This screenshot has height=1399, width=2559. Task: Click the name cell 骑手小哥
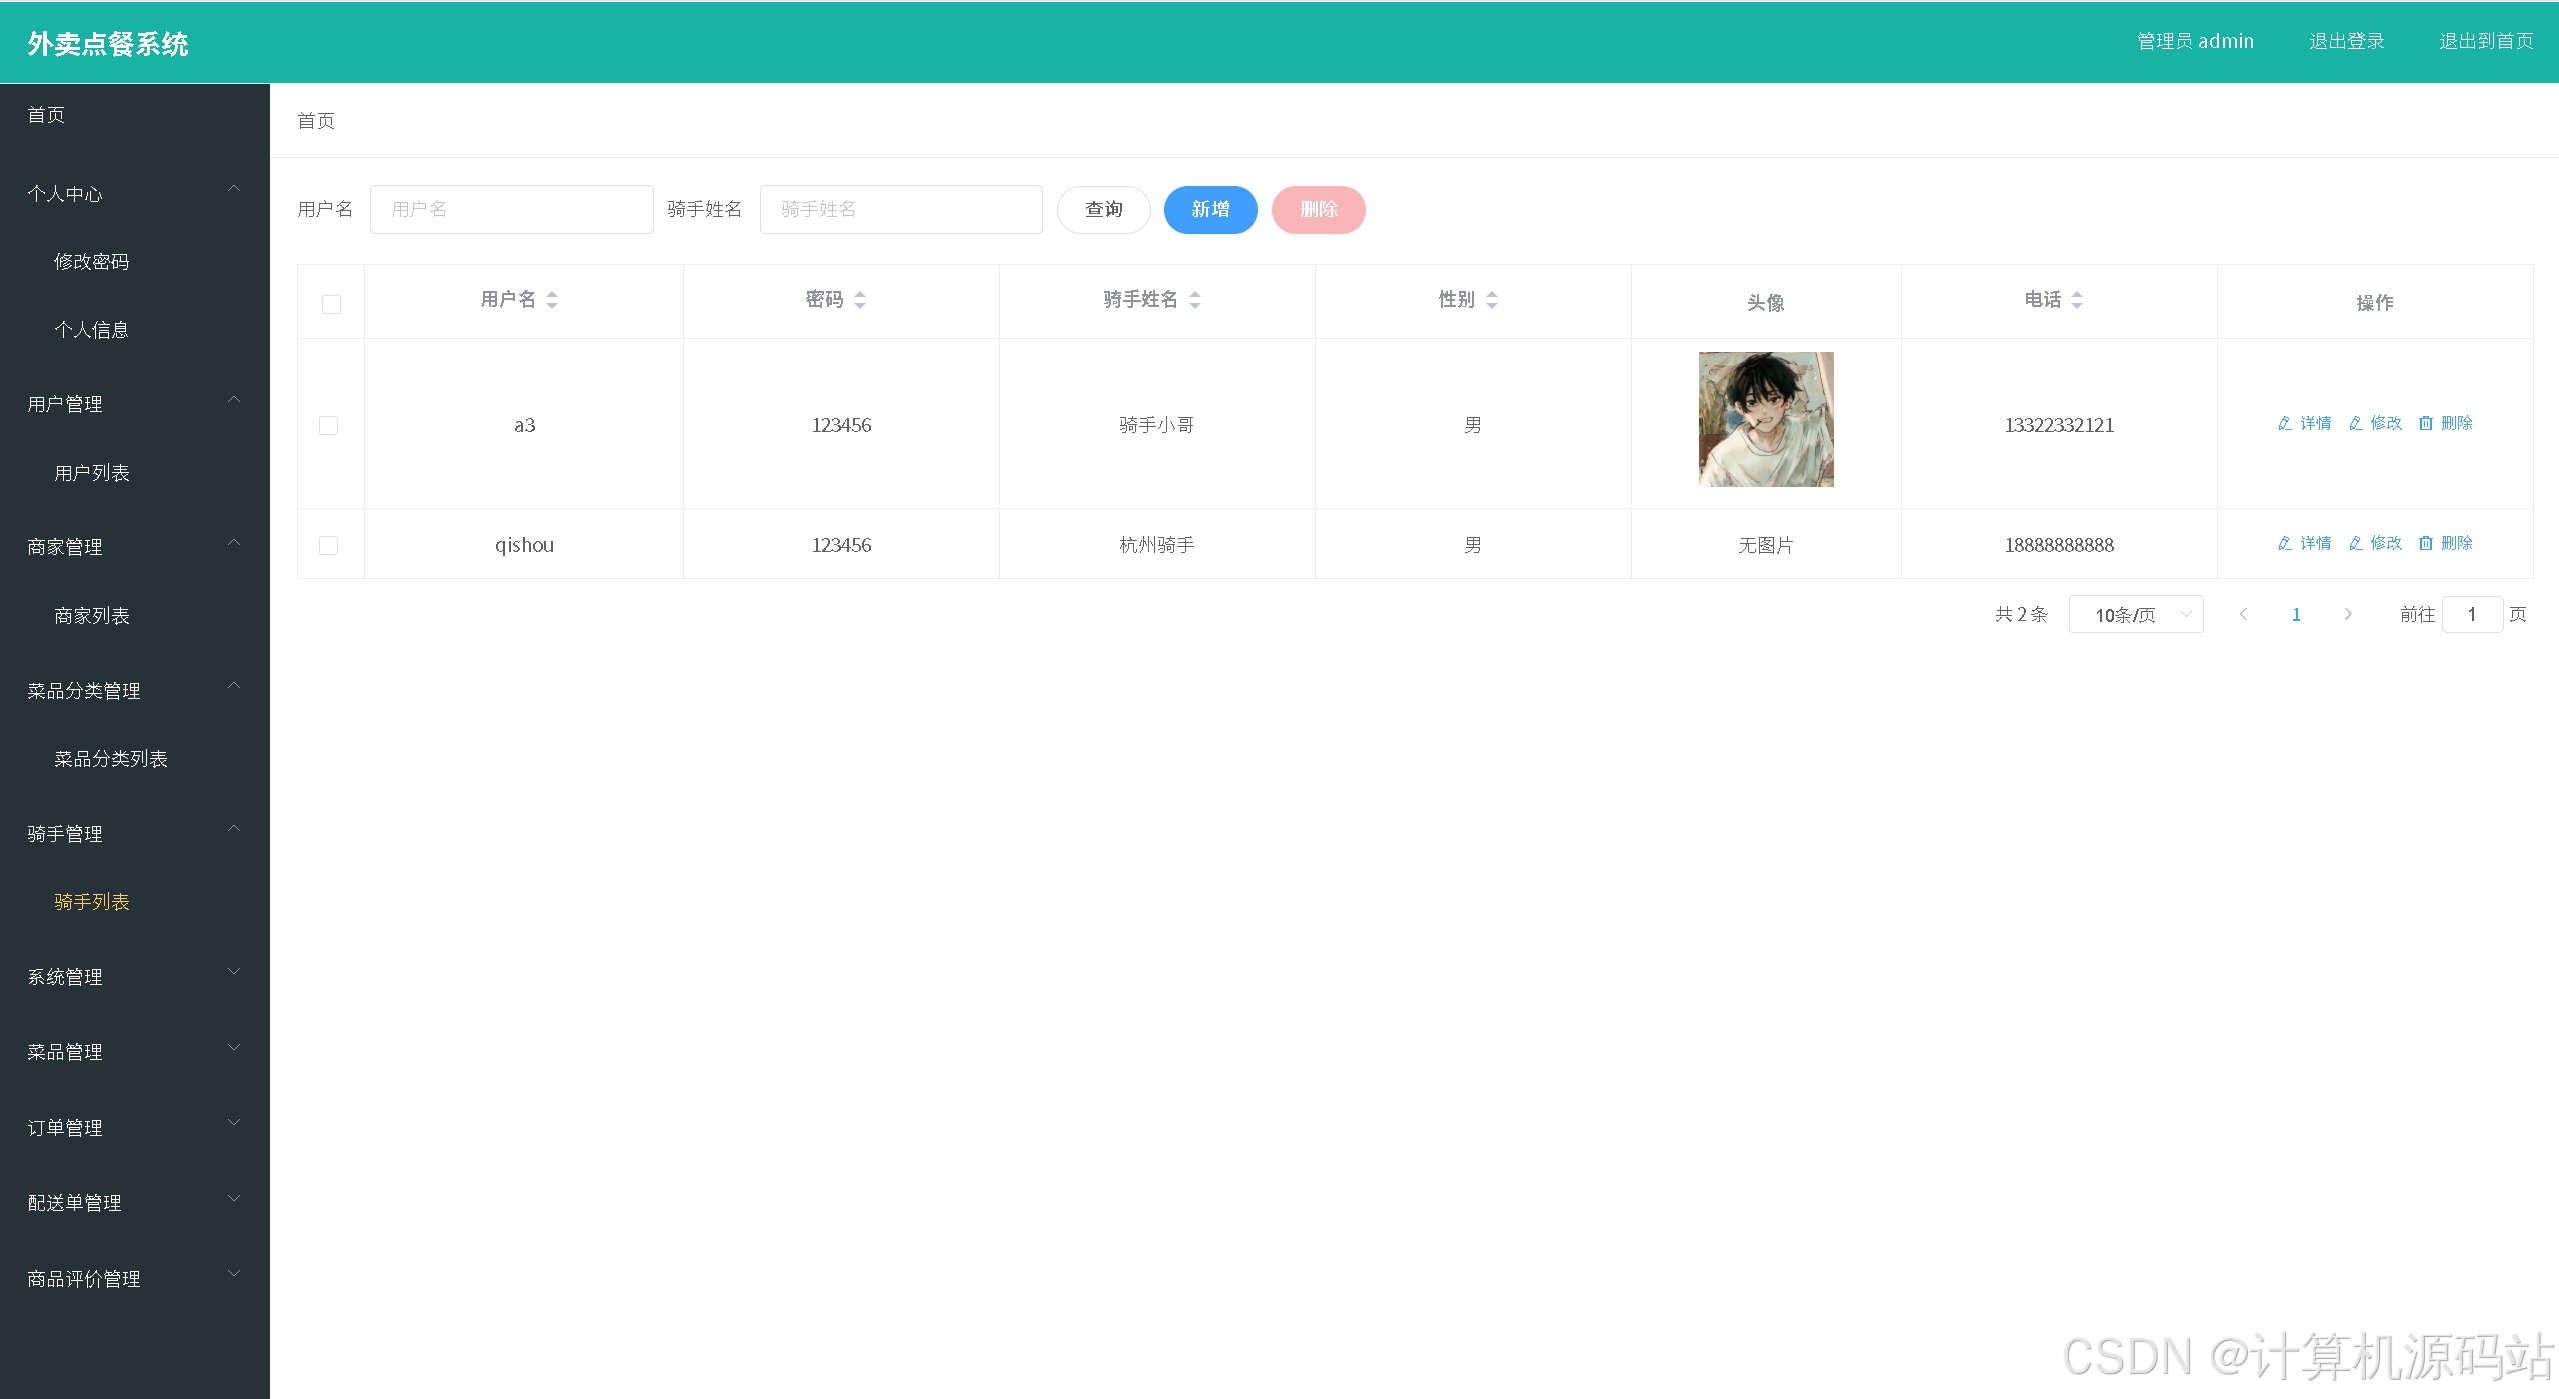coord(1156,425)
